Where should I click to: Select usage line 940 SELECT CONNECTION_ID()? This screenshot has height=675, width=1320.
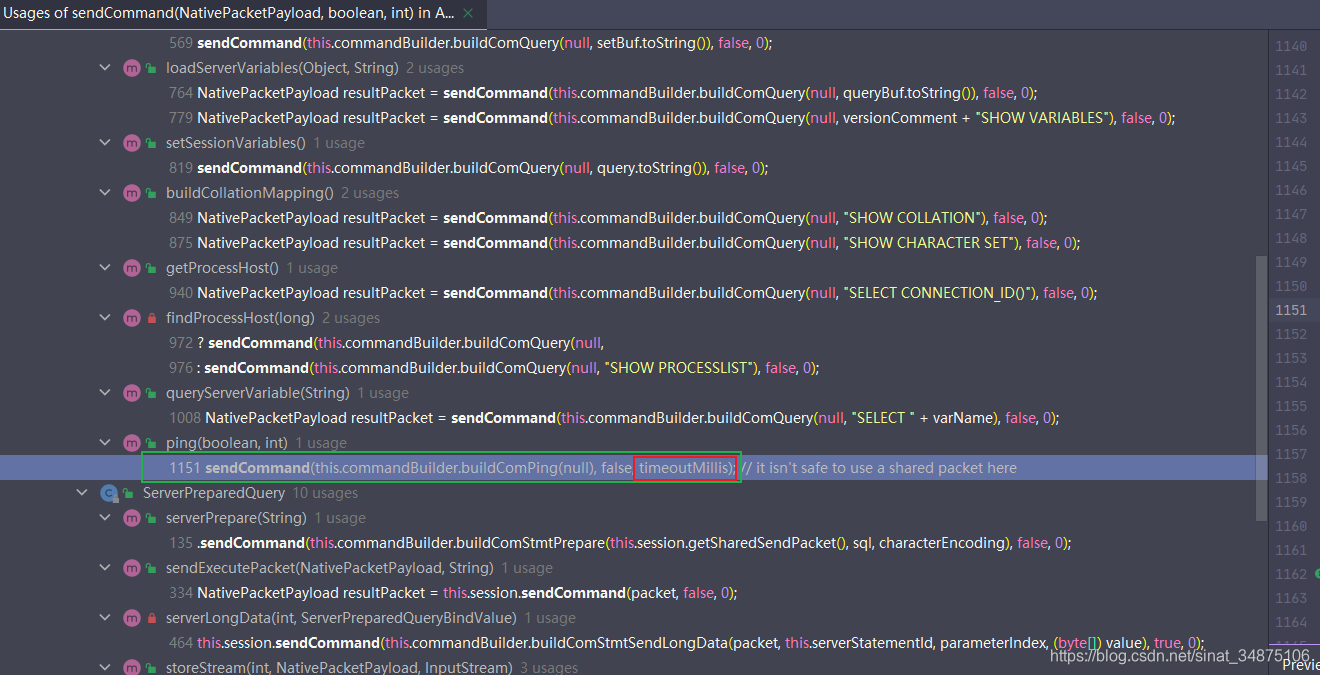point(633,293)
